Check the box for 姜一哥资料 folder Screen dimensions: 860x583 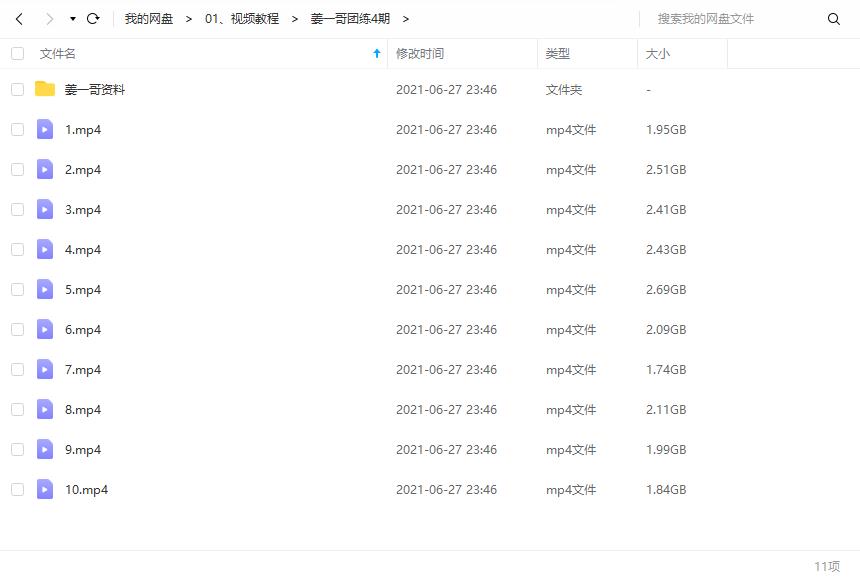[x=18, y=89]
